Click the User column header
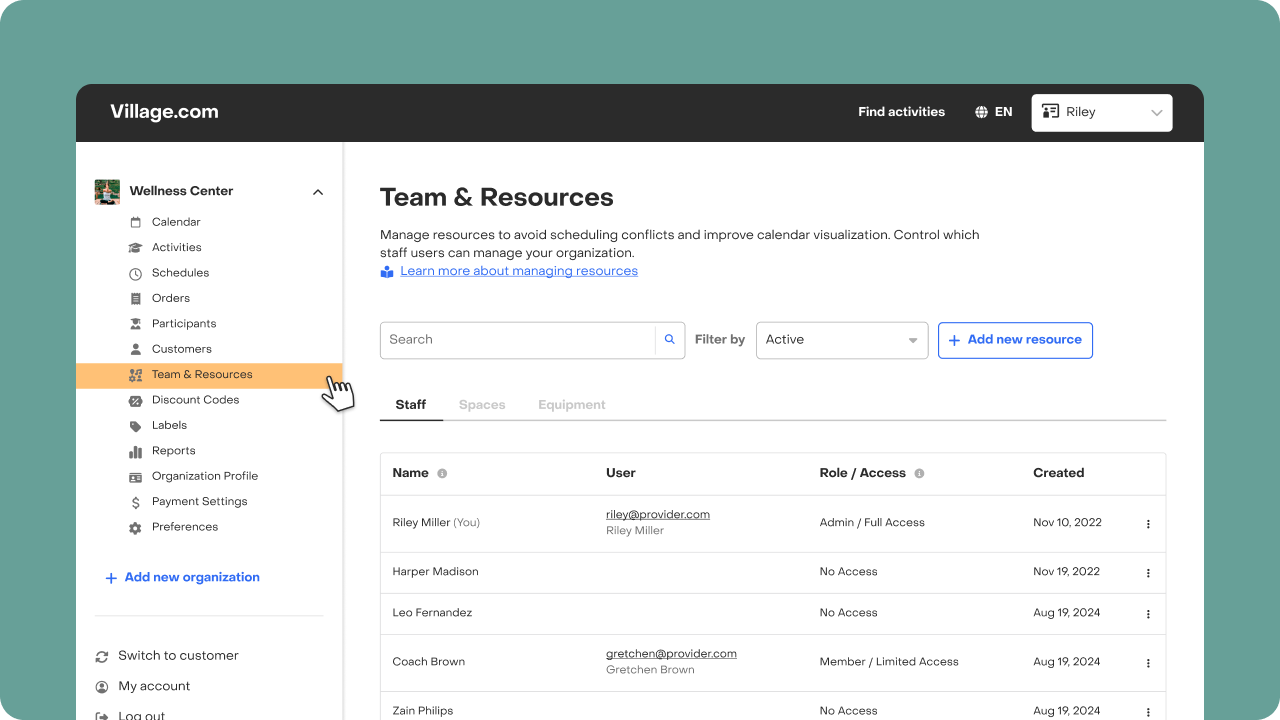This screenshot has width=1280, height=720. (621, 473)
